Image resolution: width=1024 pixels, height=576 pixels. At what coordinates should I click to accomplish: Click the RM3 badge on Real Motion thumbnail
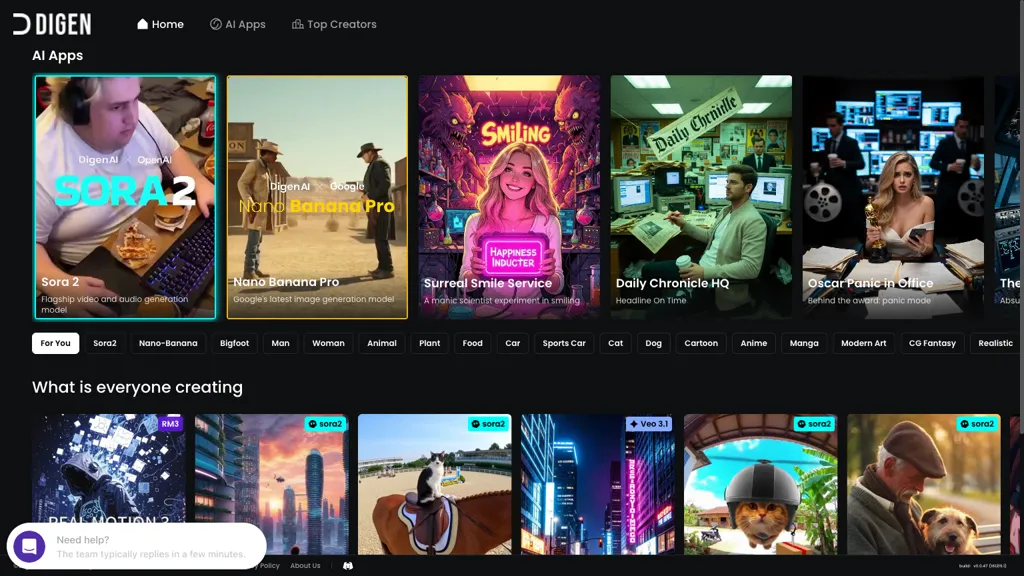coord(170,424)
